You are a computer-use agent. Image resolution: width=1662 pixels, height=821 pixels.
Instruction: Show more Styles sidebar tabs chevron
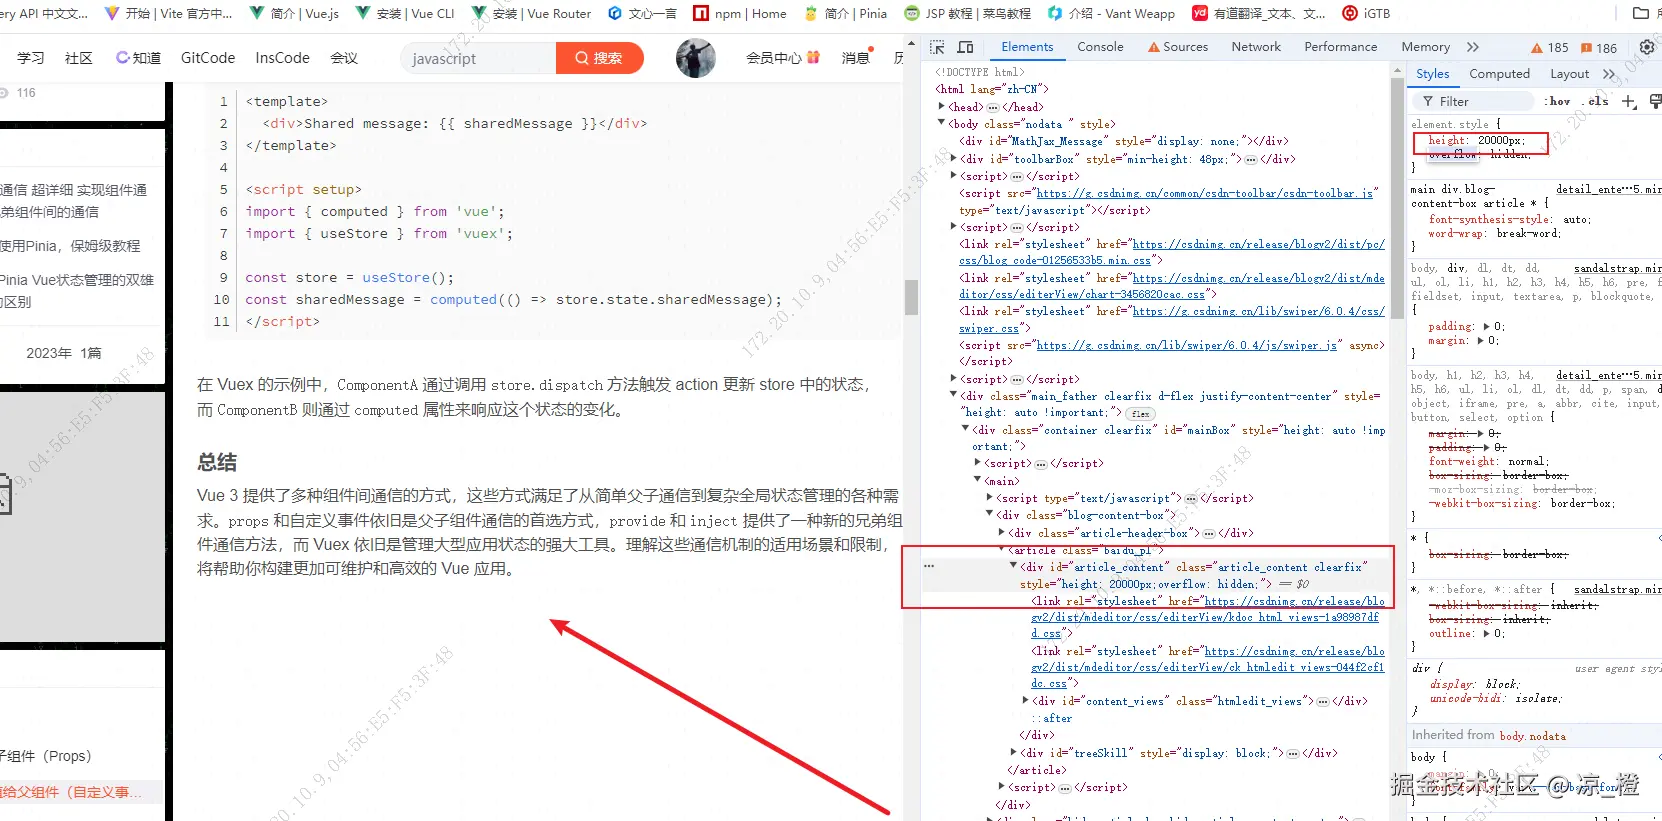click(1609, 74)
